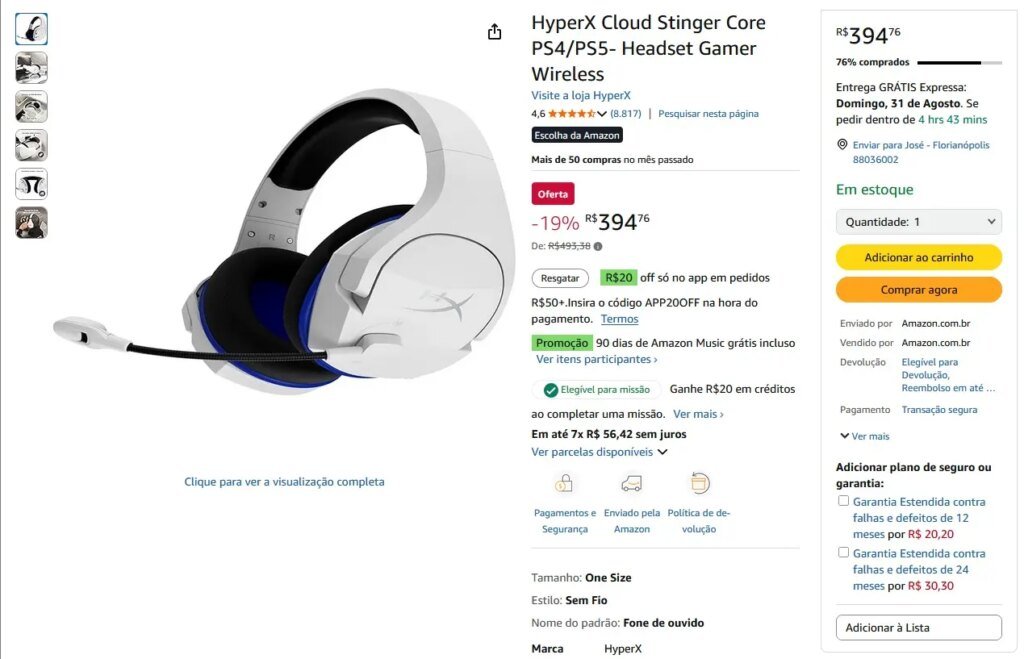Click the Política de devolução box icon

(699, 483)
